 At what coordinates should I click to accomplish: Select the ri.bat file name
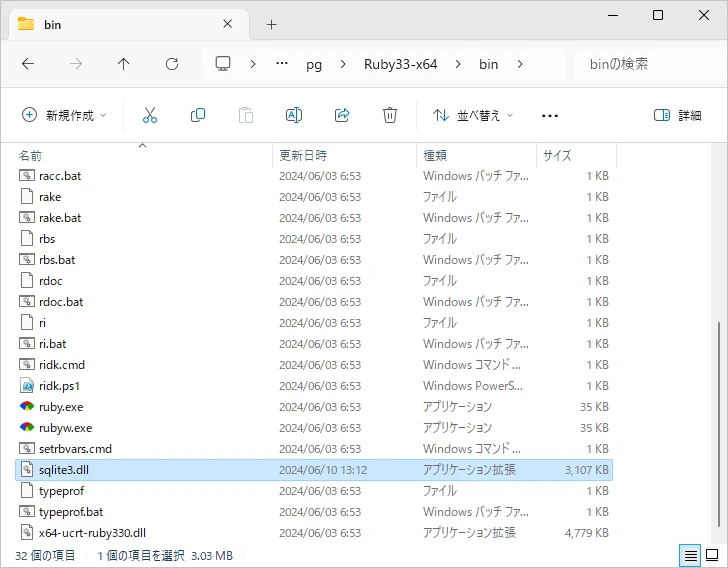52,344
